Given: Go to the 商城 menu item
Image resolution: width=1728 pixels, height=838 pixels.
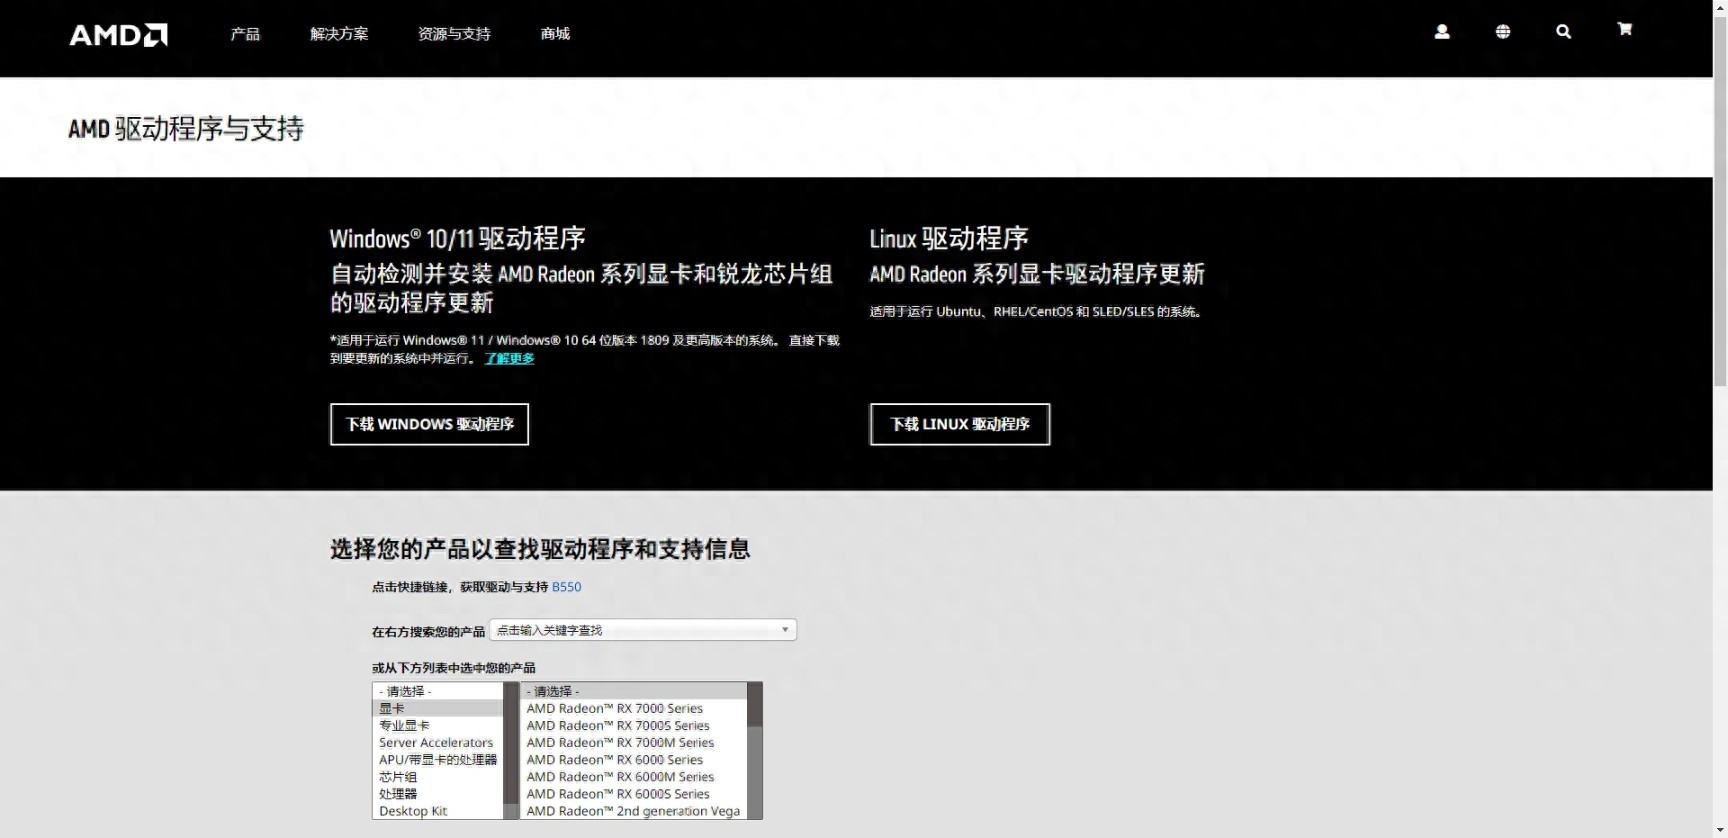Looking at the screenshot, I should [555, 34].
